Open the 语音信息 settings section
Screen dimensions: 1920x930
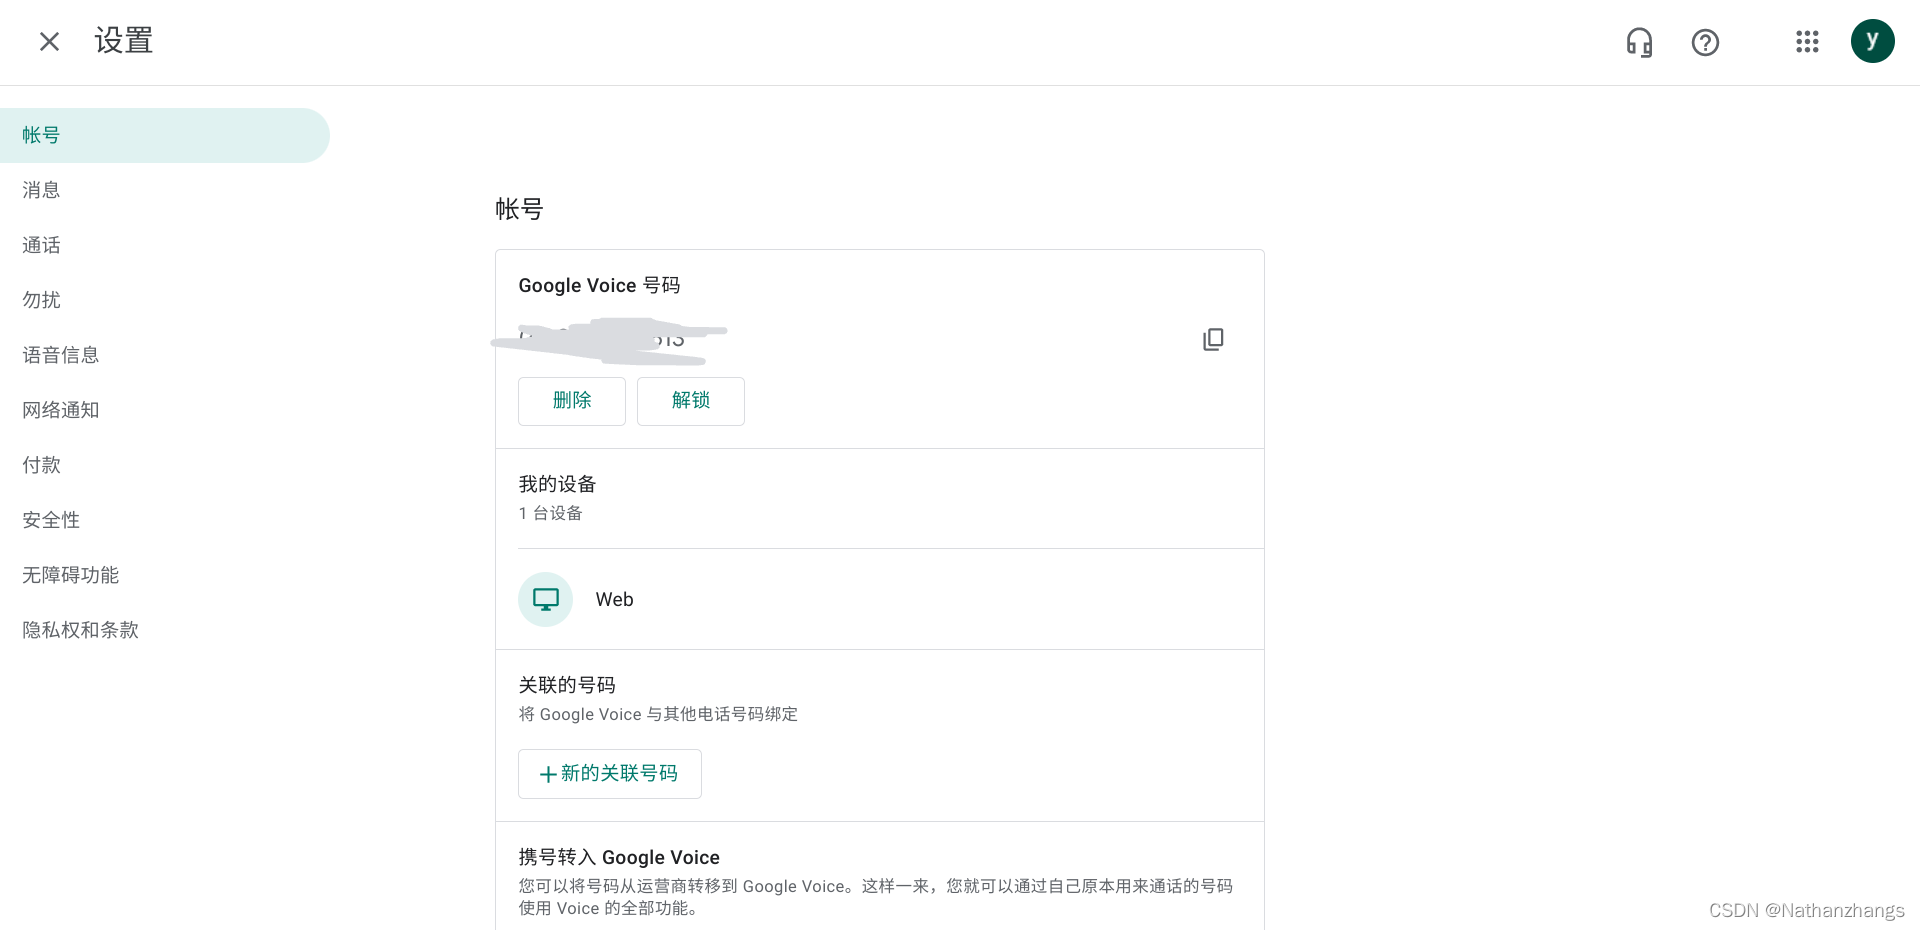click(x=165, y=355)
